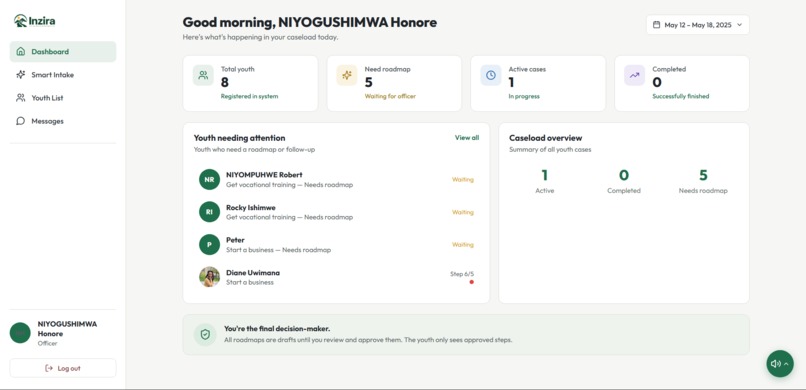Click the Log out button

(63, 368)
